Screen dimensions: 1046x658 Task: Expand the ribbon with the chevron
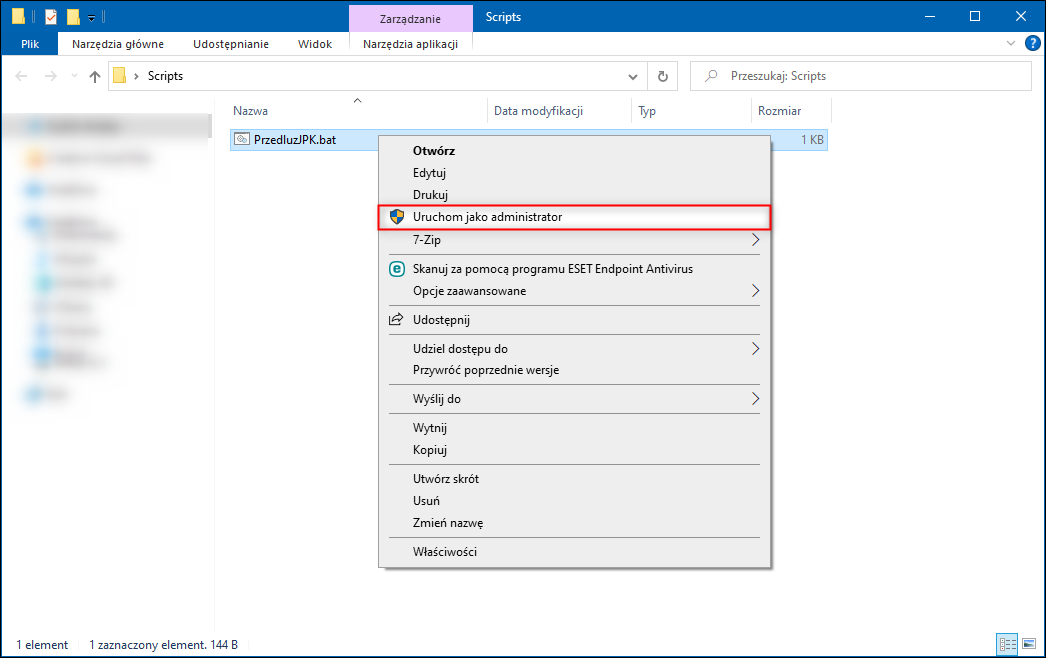tap(1010, 44)
